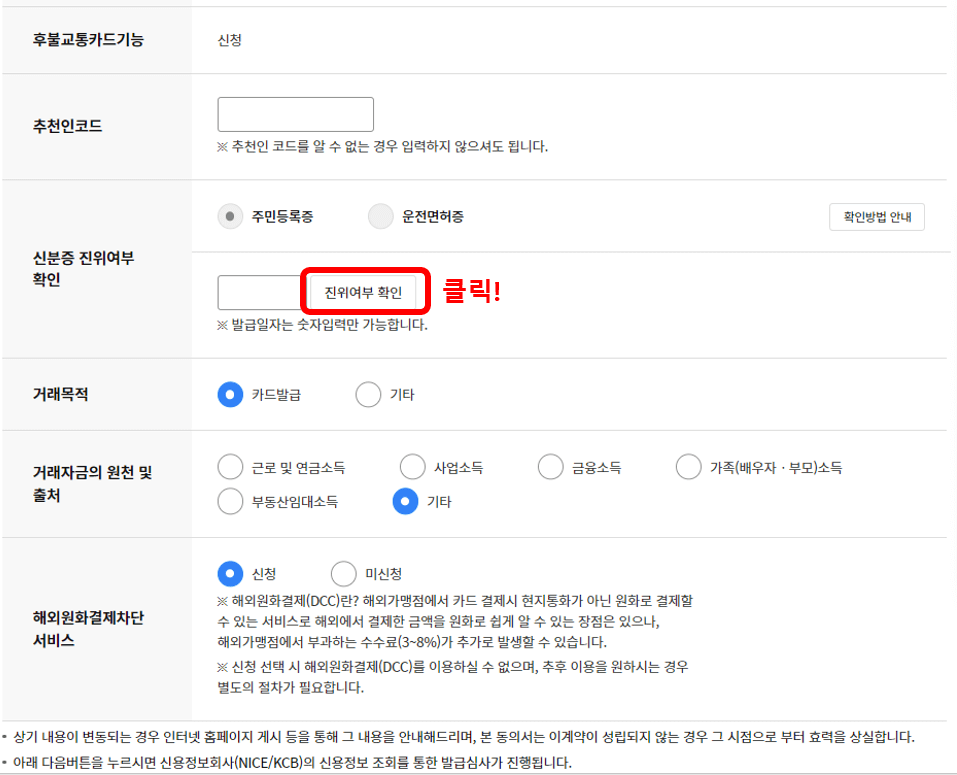
Task: Choose 가족(배우자·부모)소득 as fund source
Action: point(687,466)
